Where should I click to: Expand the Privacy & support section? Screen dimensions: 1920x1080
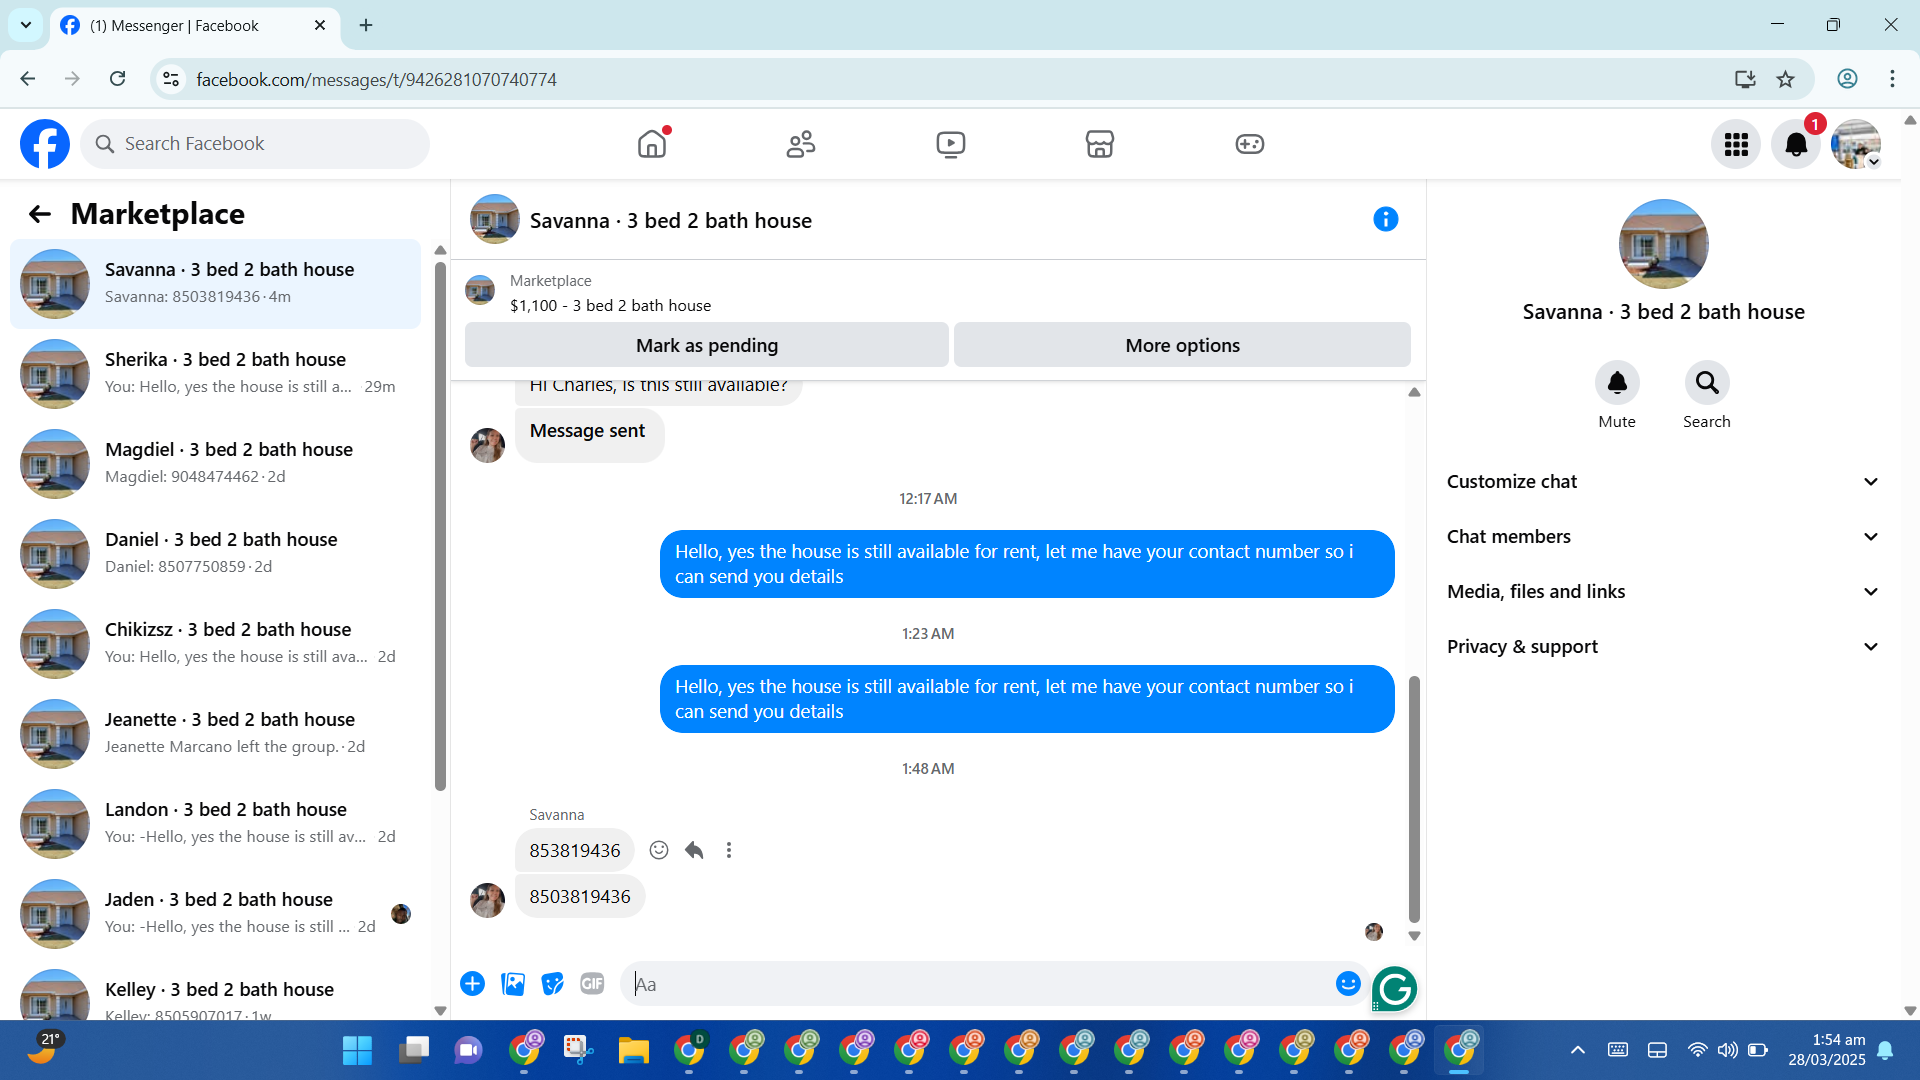[x=1663, y=647]
